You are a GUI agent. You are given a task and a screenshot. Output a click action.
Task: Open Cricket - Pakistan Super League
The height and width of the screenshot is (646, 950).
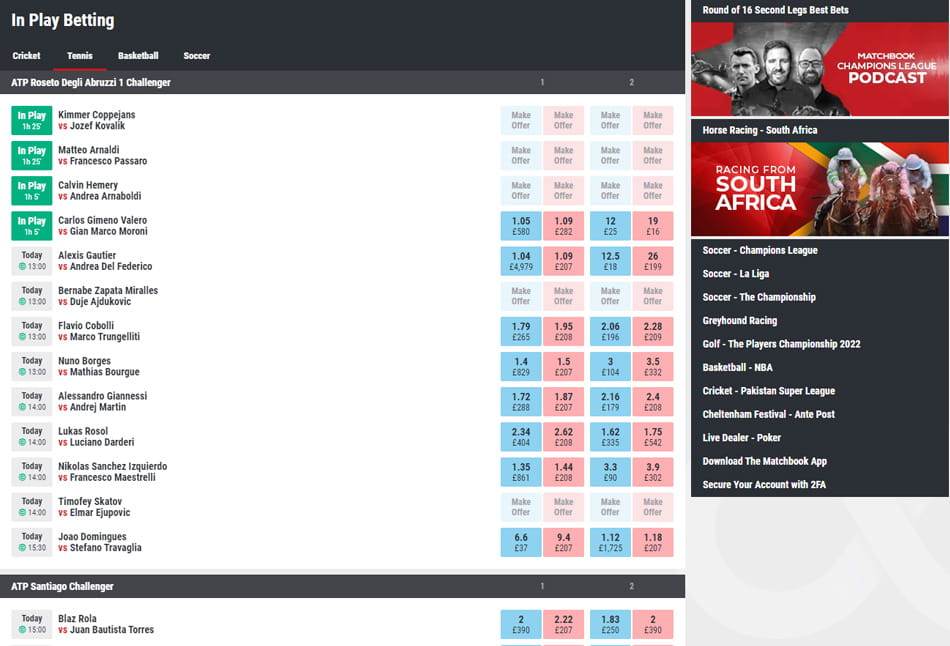(769, 391)
